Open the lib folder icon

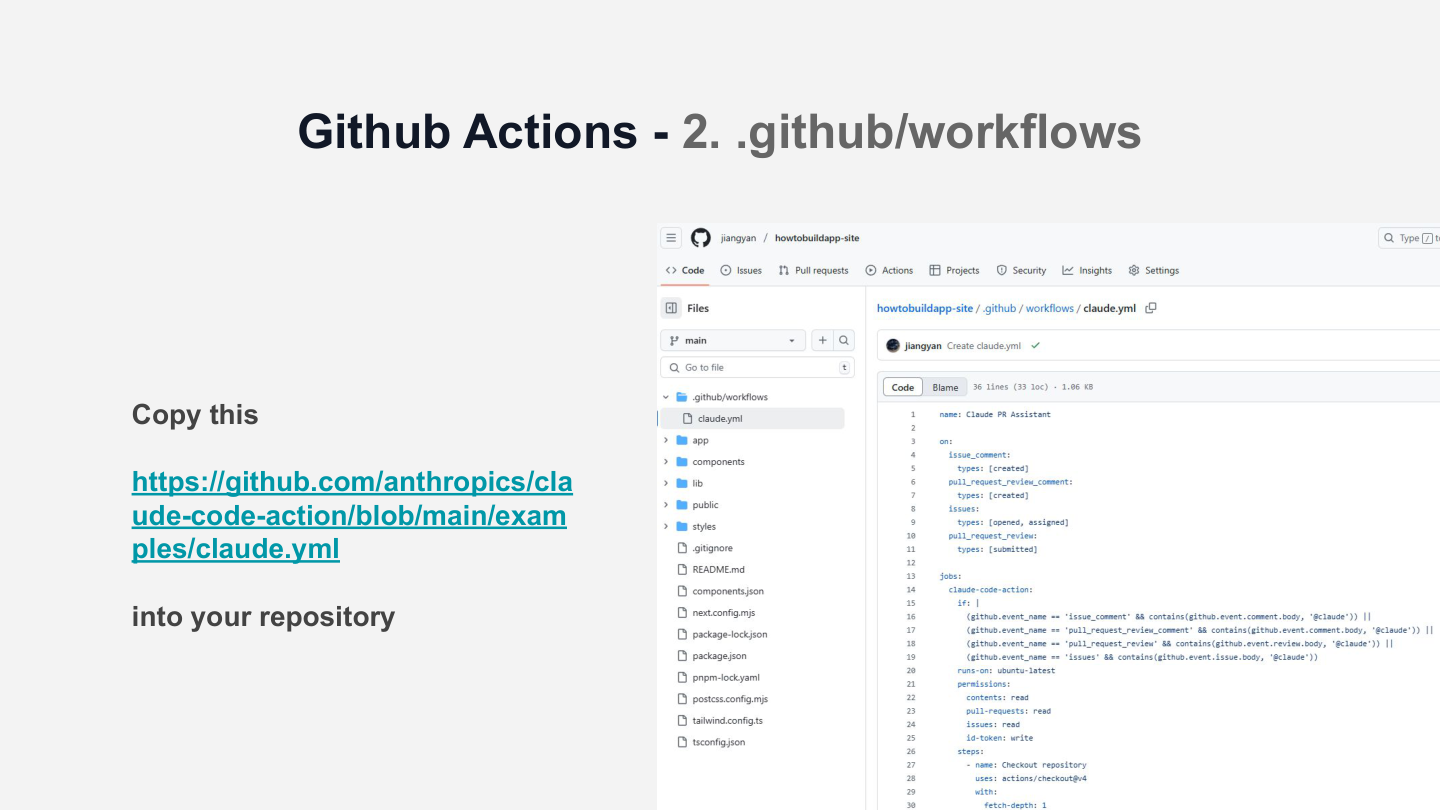coord(682,483)
